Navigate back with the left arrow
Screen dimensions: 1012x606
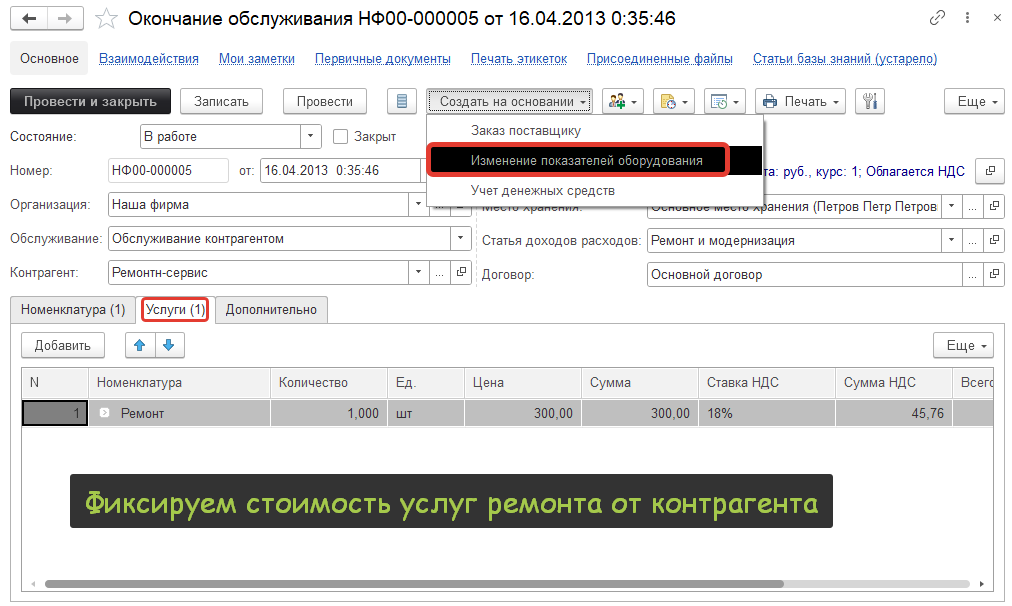click(31, 19)
